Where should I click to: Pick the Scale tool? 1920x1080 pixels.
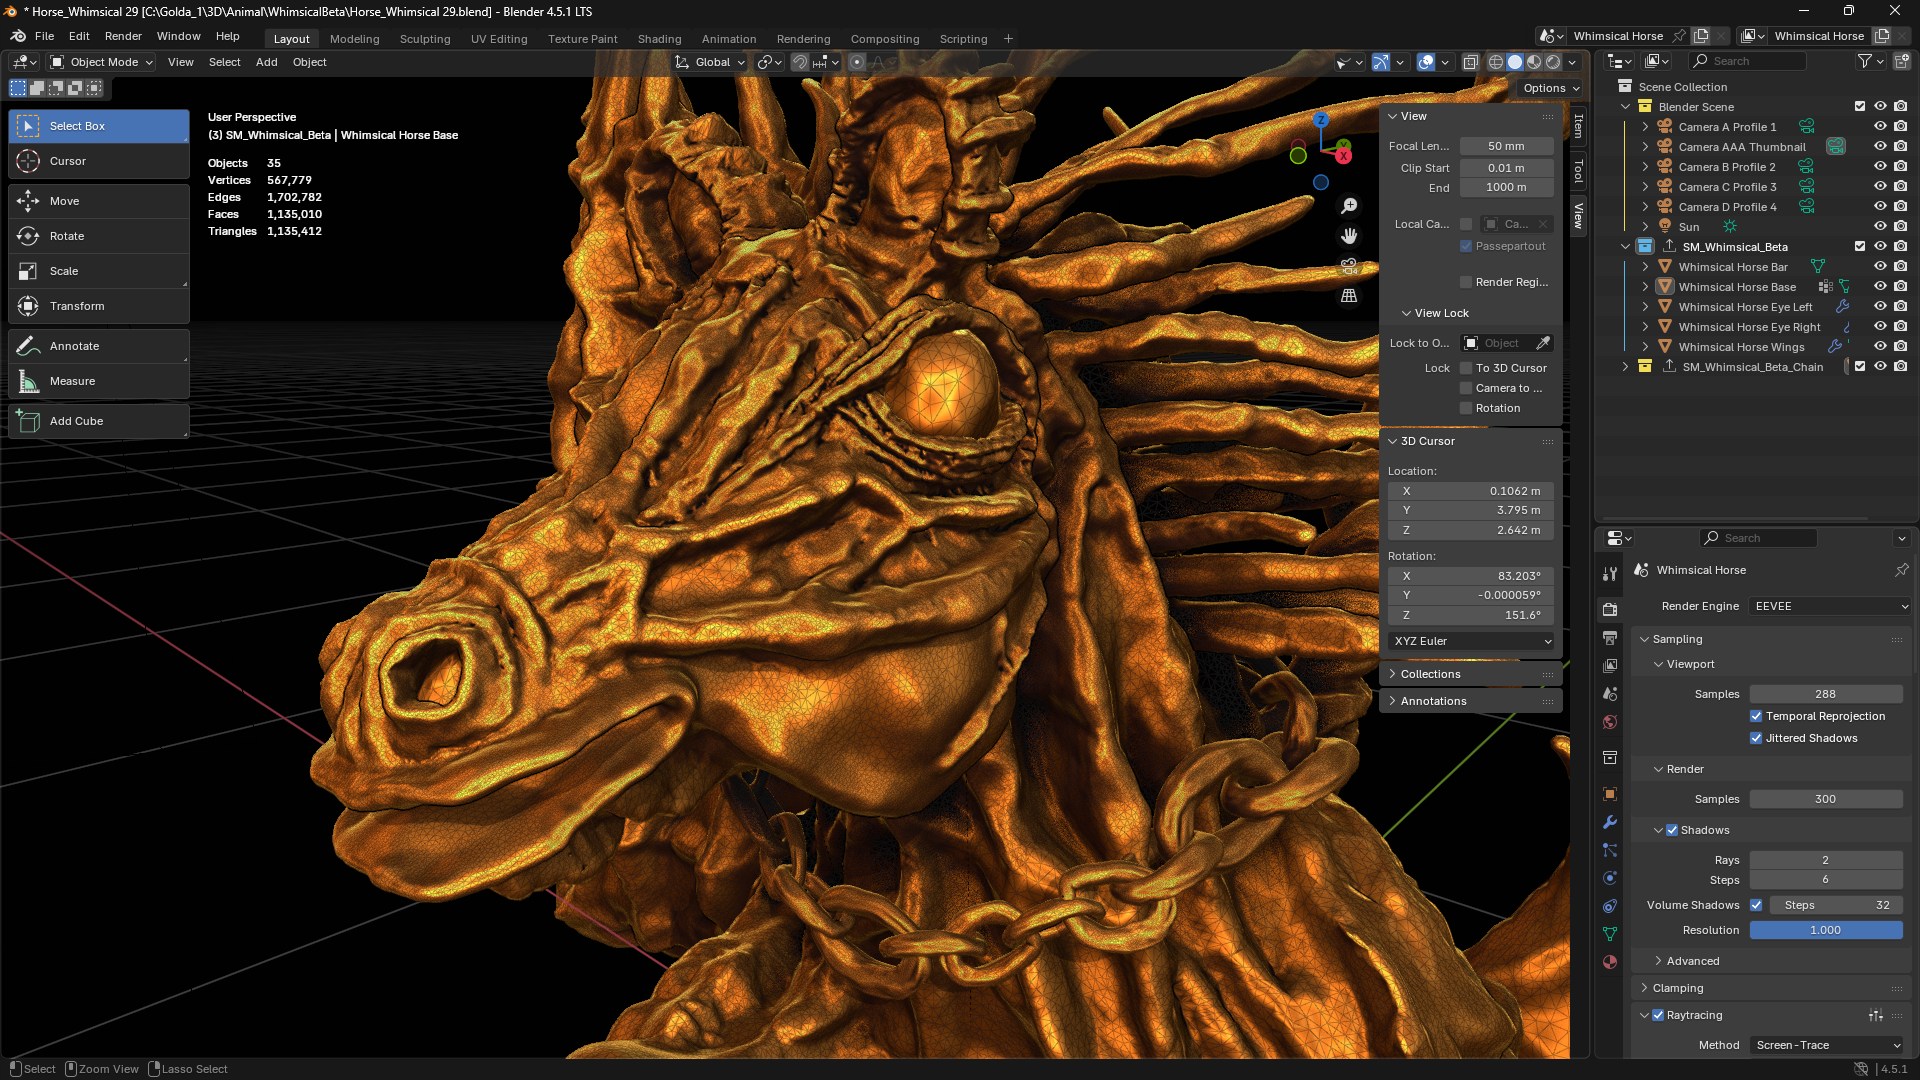coord(98,271)
